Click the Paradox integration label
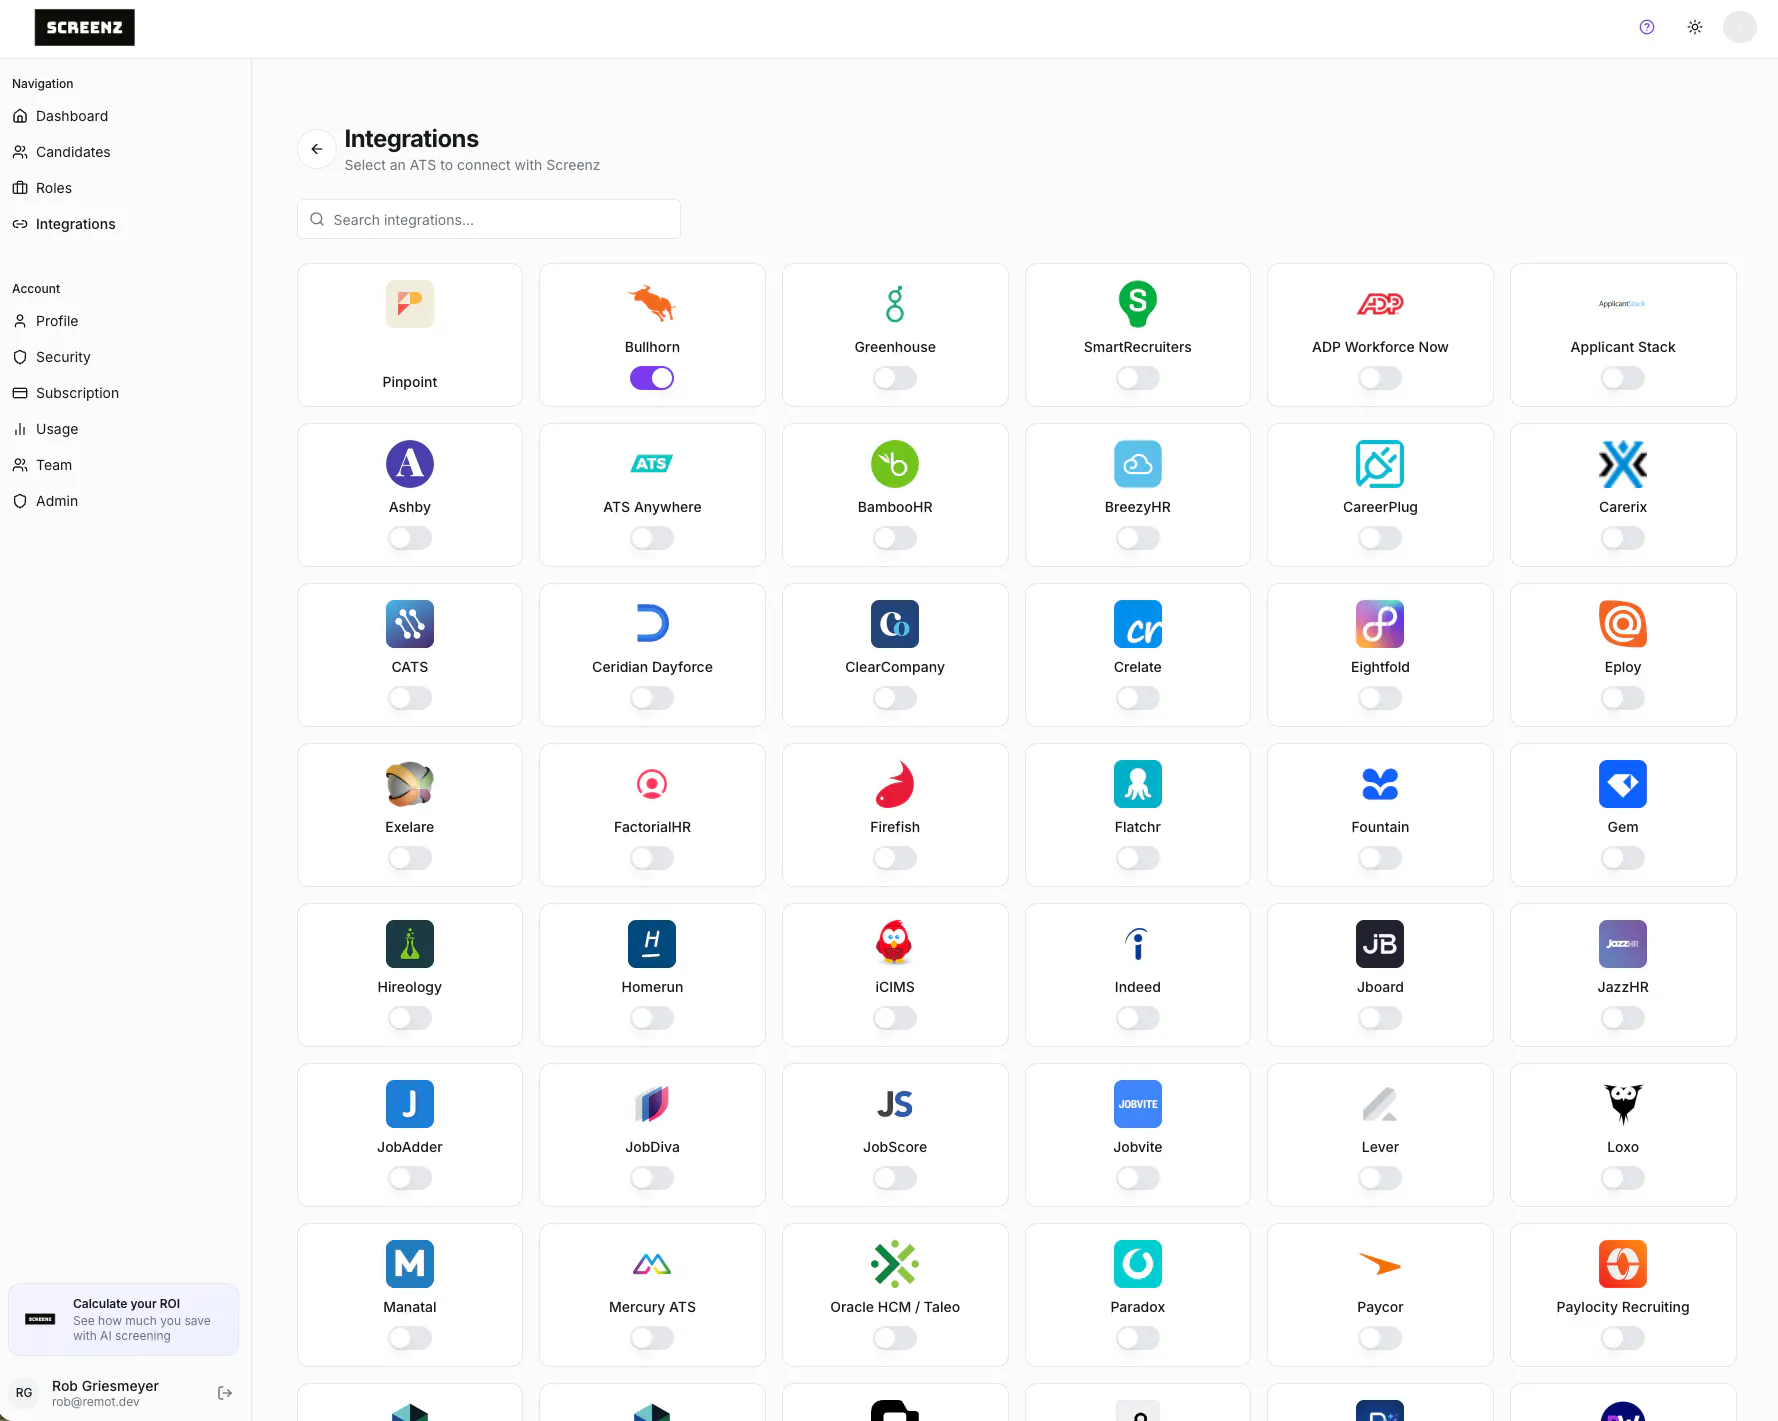 pos(1138,1307)
